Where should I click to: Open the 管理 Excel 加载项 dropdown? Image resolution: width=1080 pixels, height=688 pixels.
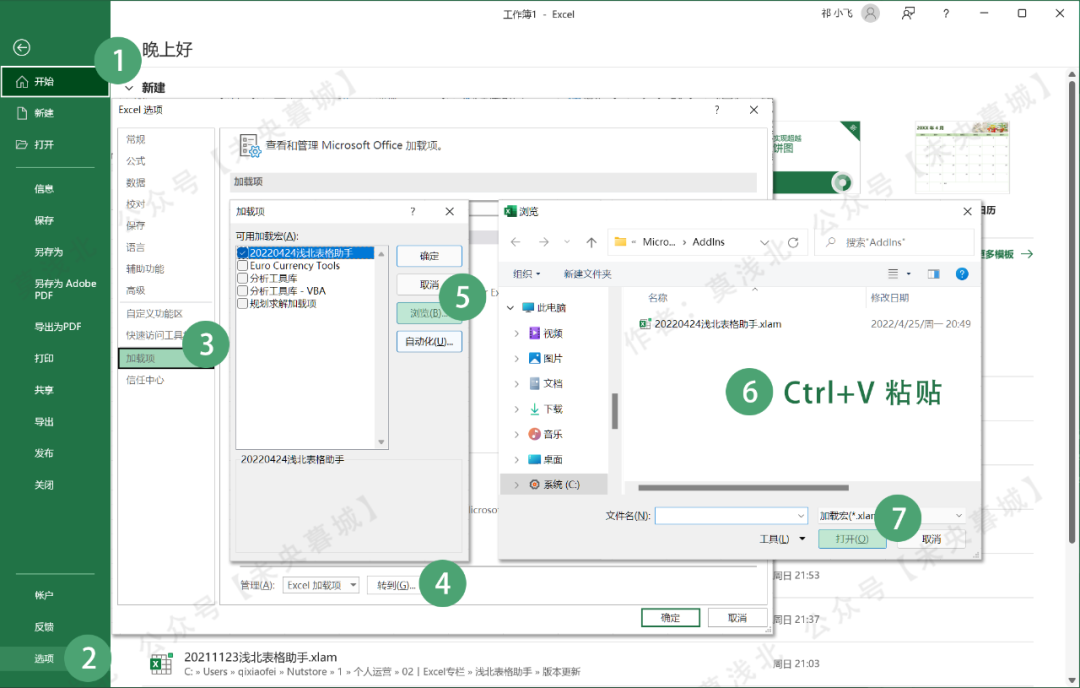321,585
